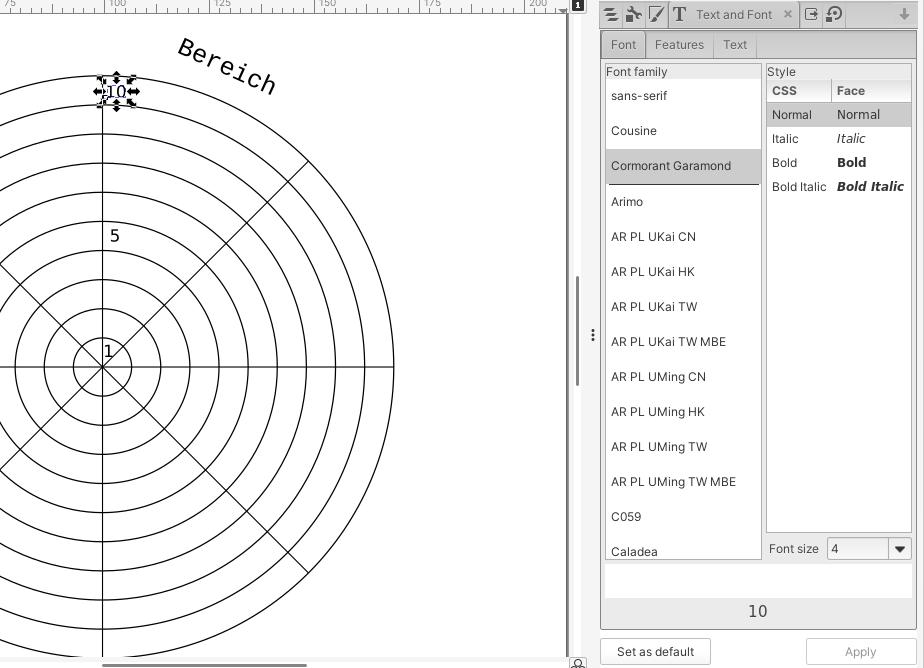
Task: Click the canvas horizontal scrollbar
Action: point(204,665)
